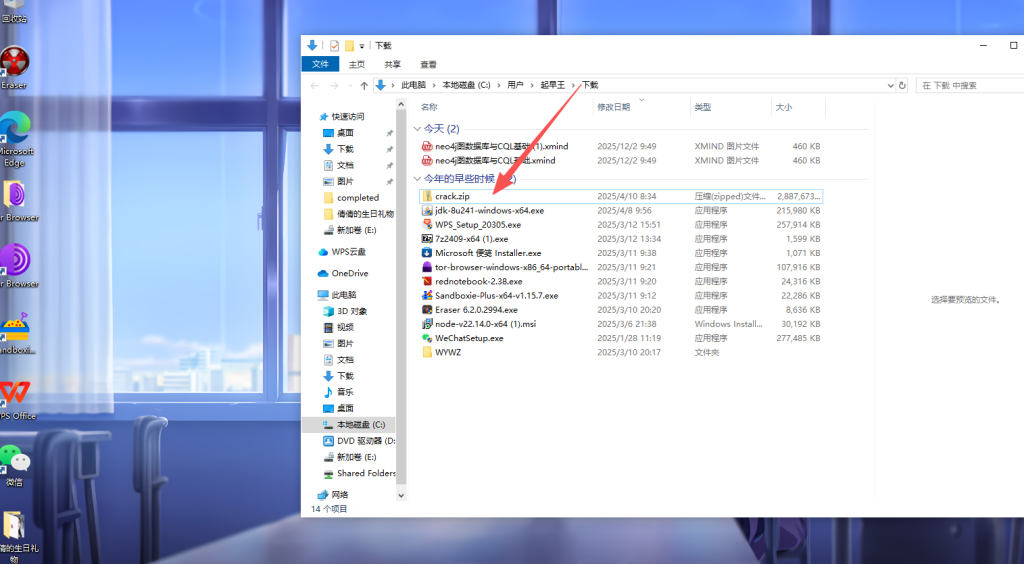This screenshot has width=1024, height=564.
Task: Open OneDrive in the navigation pane
Action: coord(349,273)
